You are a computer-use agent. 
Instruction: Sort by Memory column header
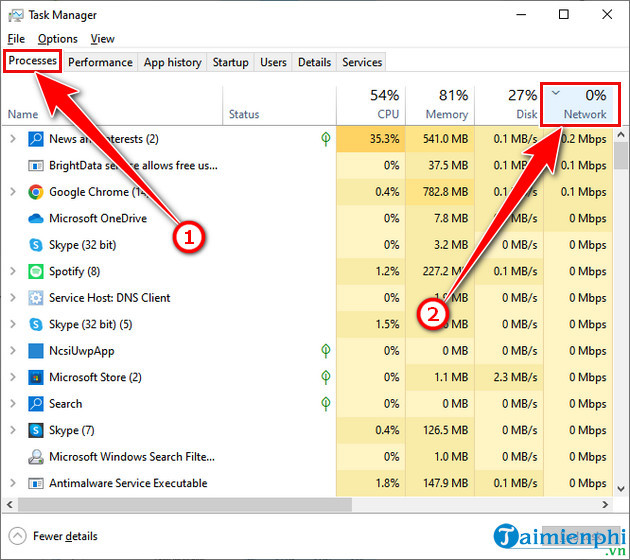(x=440, y=105)
